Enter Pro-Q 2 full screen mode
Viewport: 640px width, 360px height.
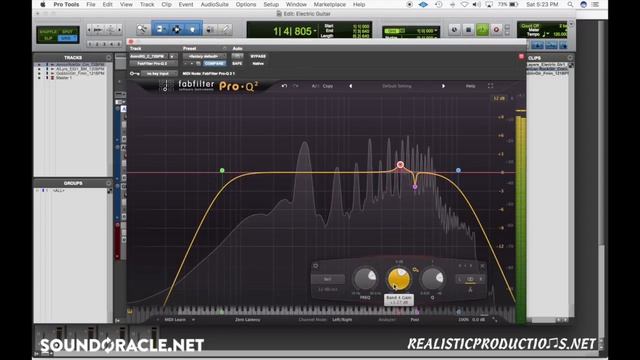click(x=490, y=86)
